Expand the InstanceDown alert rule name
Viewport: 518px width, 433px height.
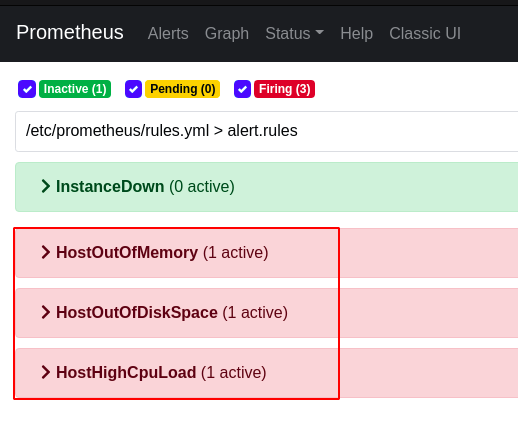point(110,186)
